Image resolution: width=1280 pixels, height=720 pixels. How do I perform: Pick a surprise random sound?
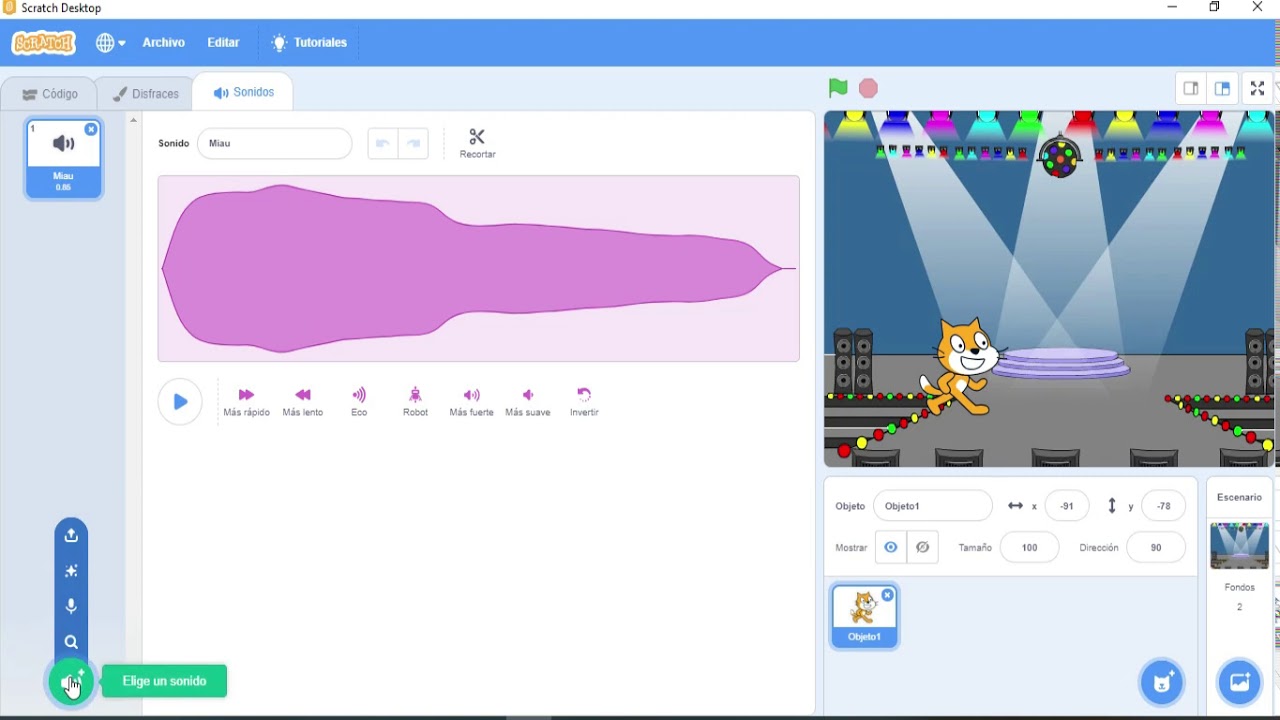[71, 571]
